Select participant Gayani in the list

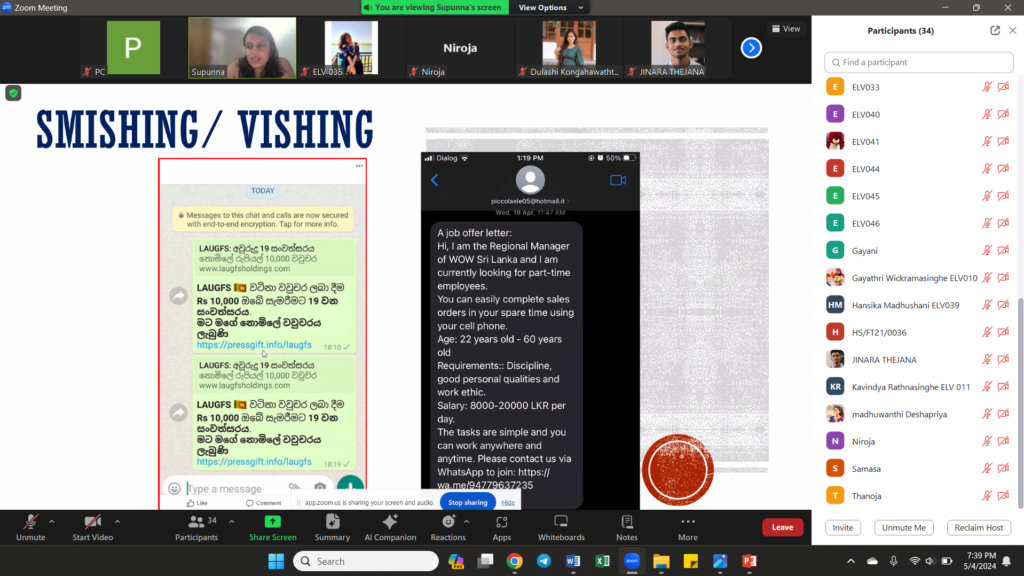918,250
